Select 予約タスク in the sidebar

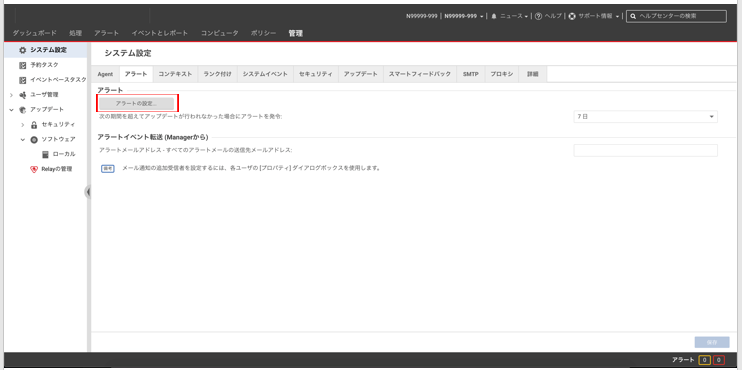(x=45, y=65)
